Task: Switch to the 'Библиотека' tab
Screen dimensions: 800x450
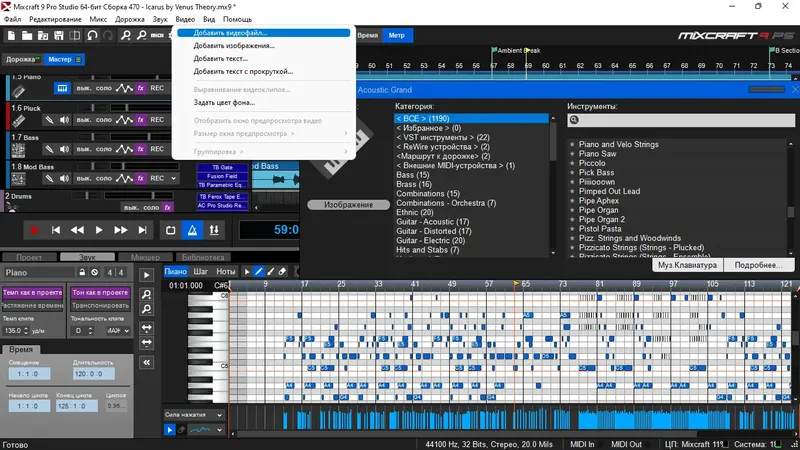Action: 203,257
